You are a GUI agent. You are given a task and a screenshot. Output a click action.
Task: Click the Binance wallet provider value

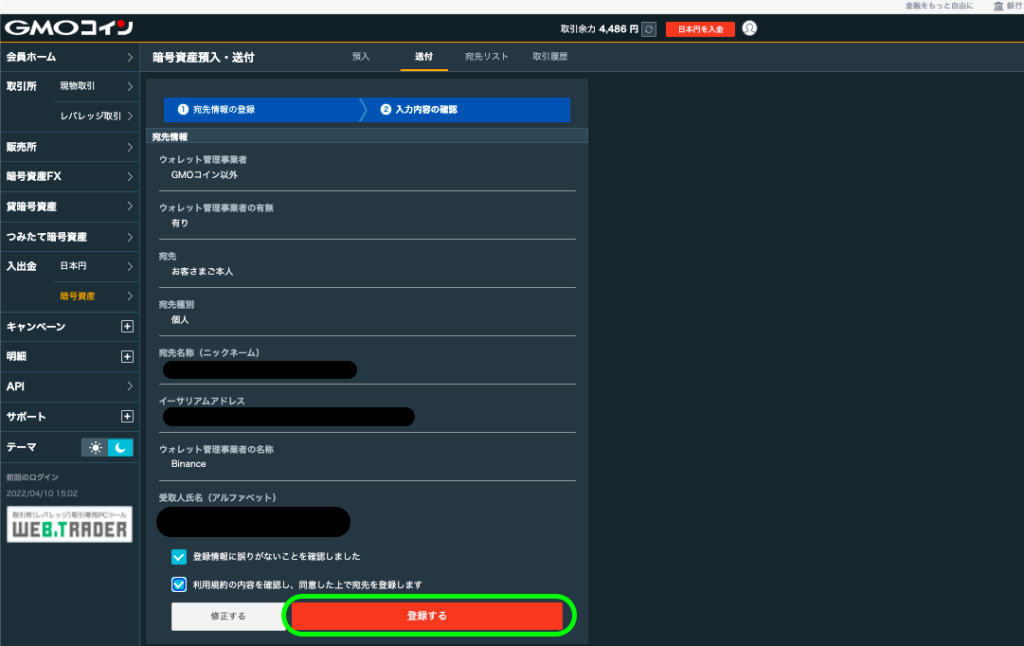tap(189, 464)
